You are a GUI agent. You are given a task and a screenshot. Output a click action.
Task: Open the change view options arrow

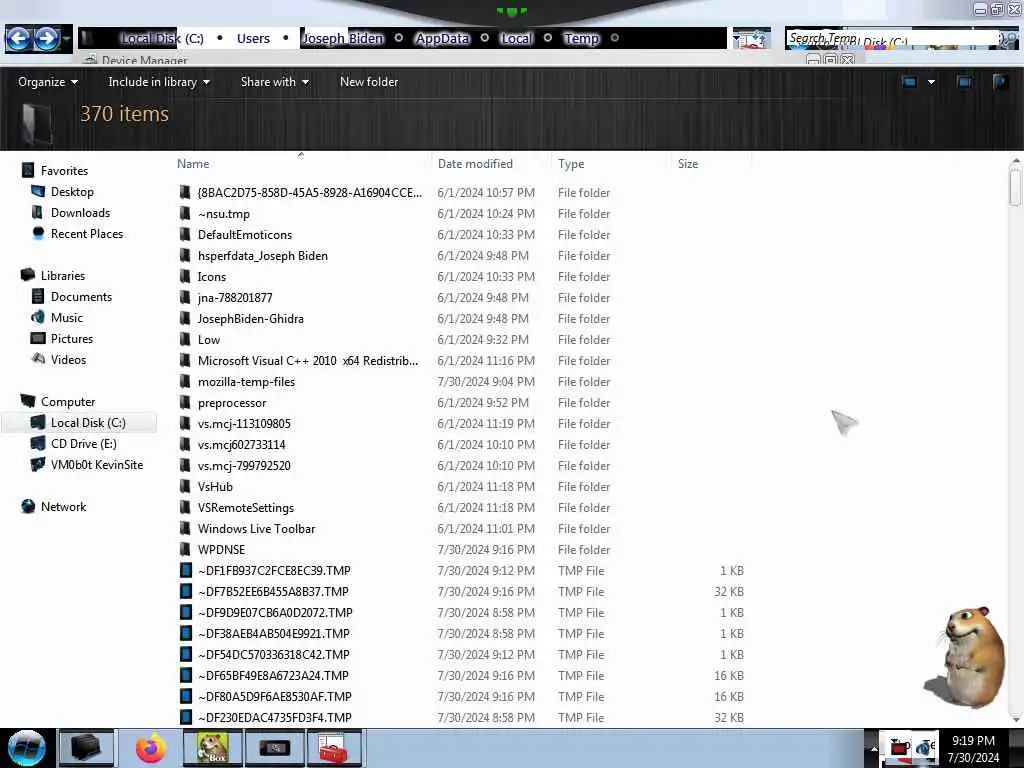coord(931,82)
